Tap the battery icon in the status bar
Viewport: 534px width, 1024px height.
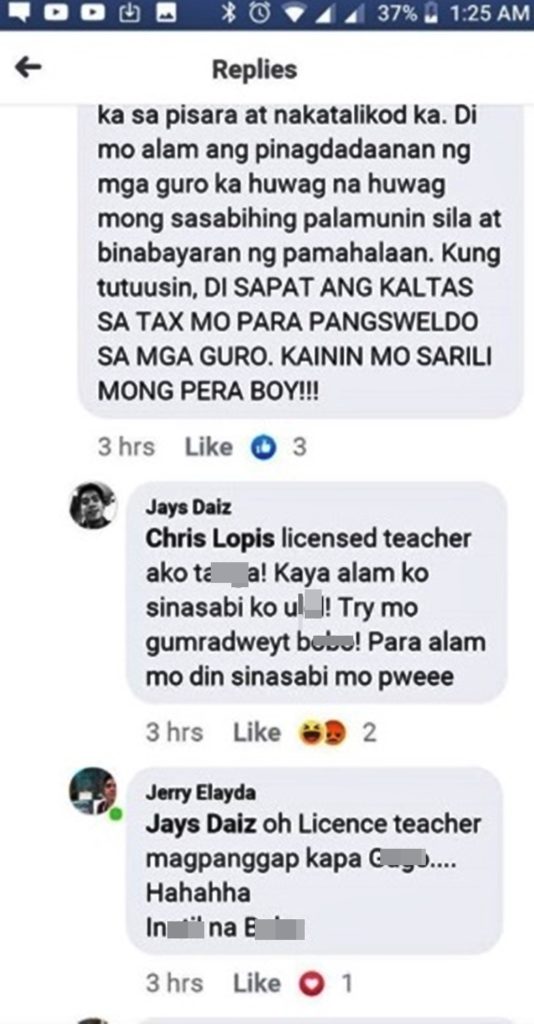(x=430, y=13)
